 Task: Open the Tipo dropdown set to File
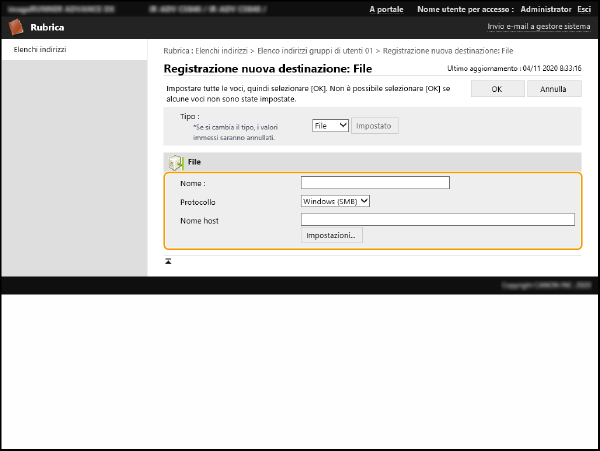point(329,126)
